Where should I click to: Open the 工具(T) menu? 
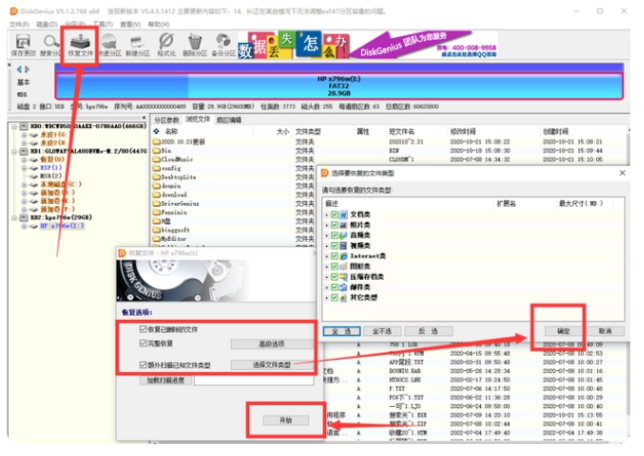(x=103, y=24)
